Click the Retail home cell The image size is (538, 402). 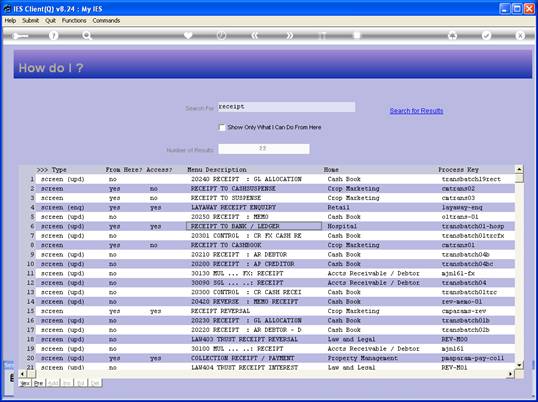pyautogui.click(x=339, y=208)
